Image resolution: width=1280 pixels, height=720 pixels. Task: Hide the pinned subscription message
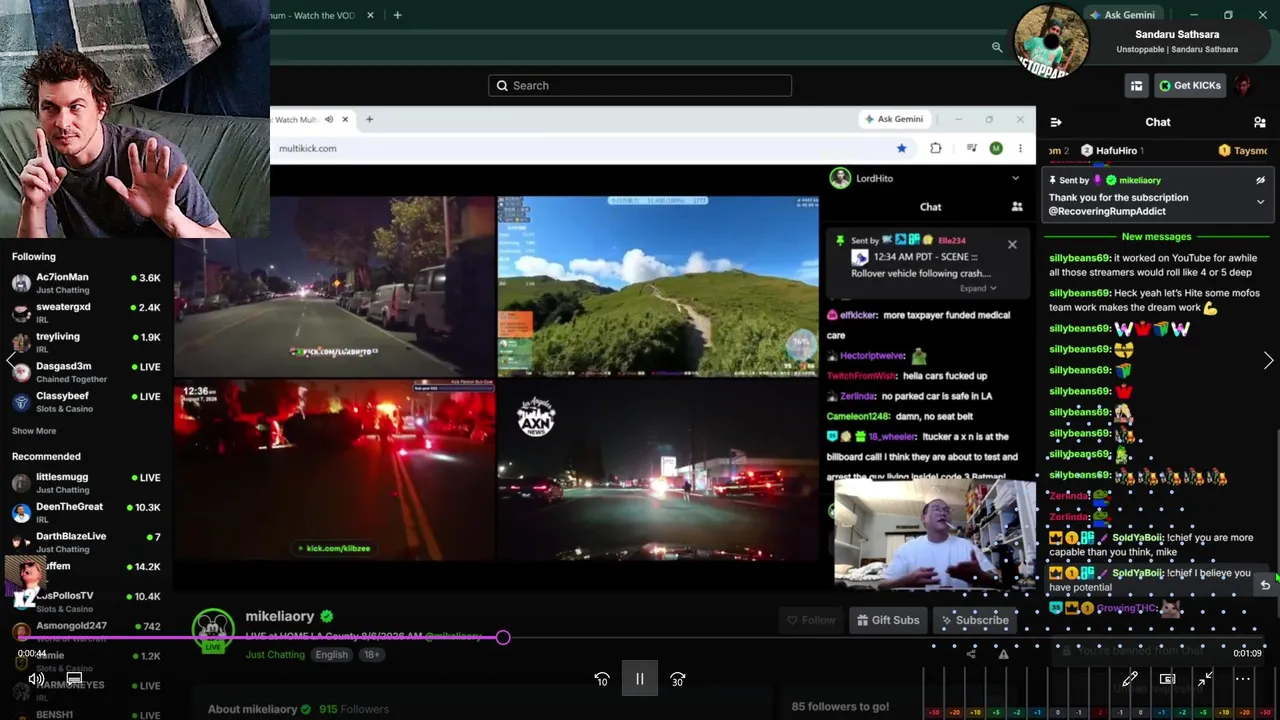point(1260,180)
